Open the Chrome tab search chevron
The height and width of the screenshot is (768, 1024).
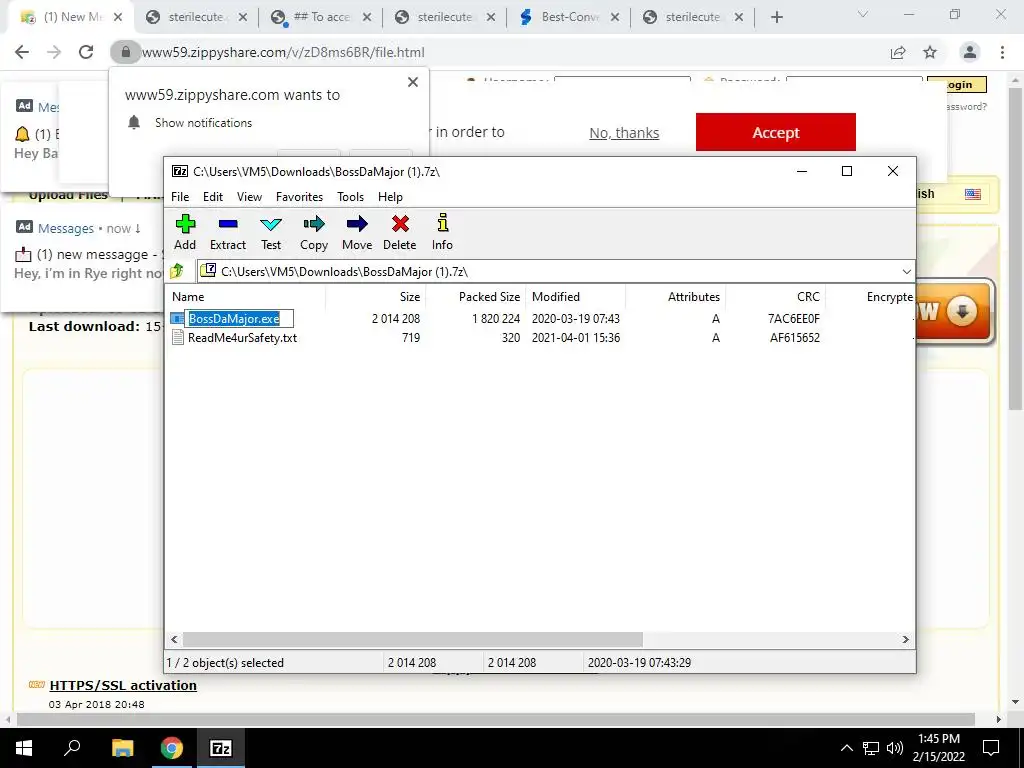[x=863, y=15]
